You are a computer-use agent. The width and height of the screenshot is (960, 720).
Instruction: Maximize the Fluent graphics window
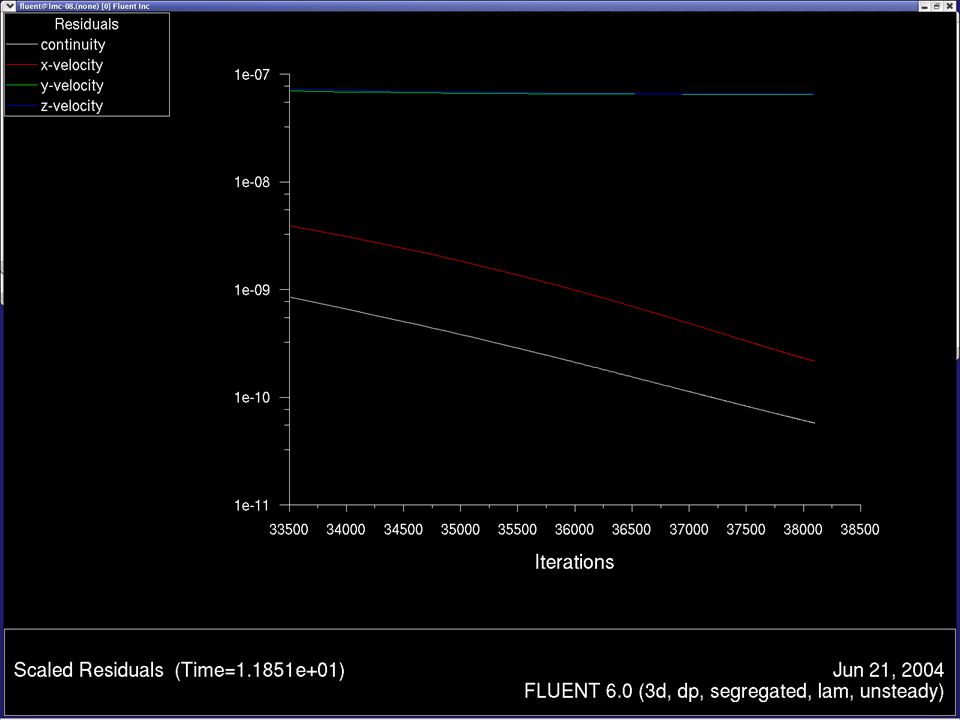(x=937, y=6)
